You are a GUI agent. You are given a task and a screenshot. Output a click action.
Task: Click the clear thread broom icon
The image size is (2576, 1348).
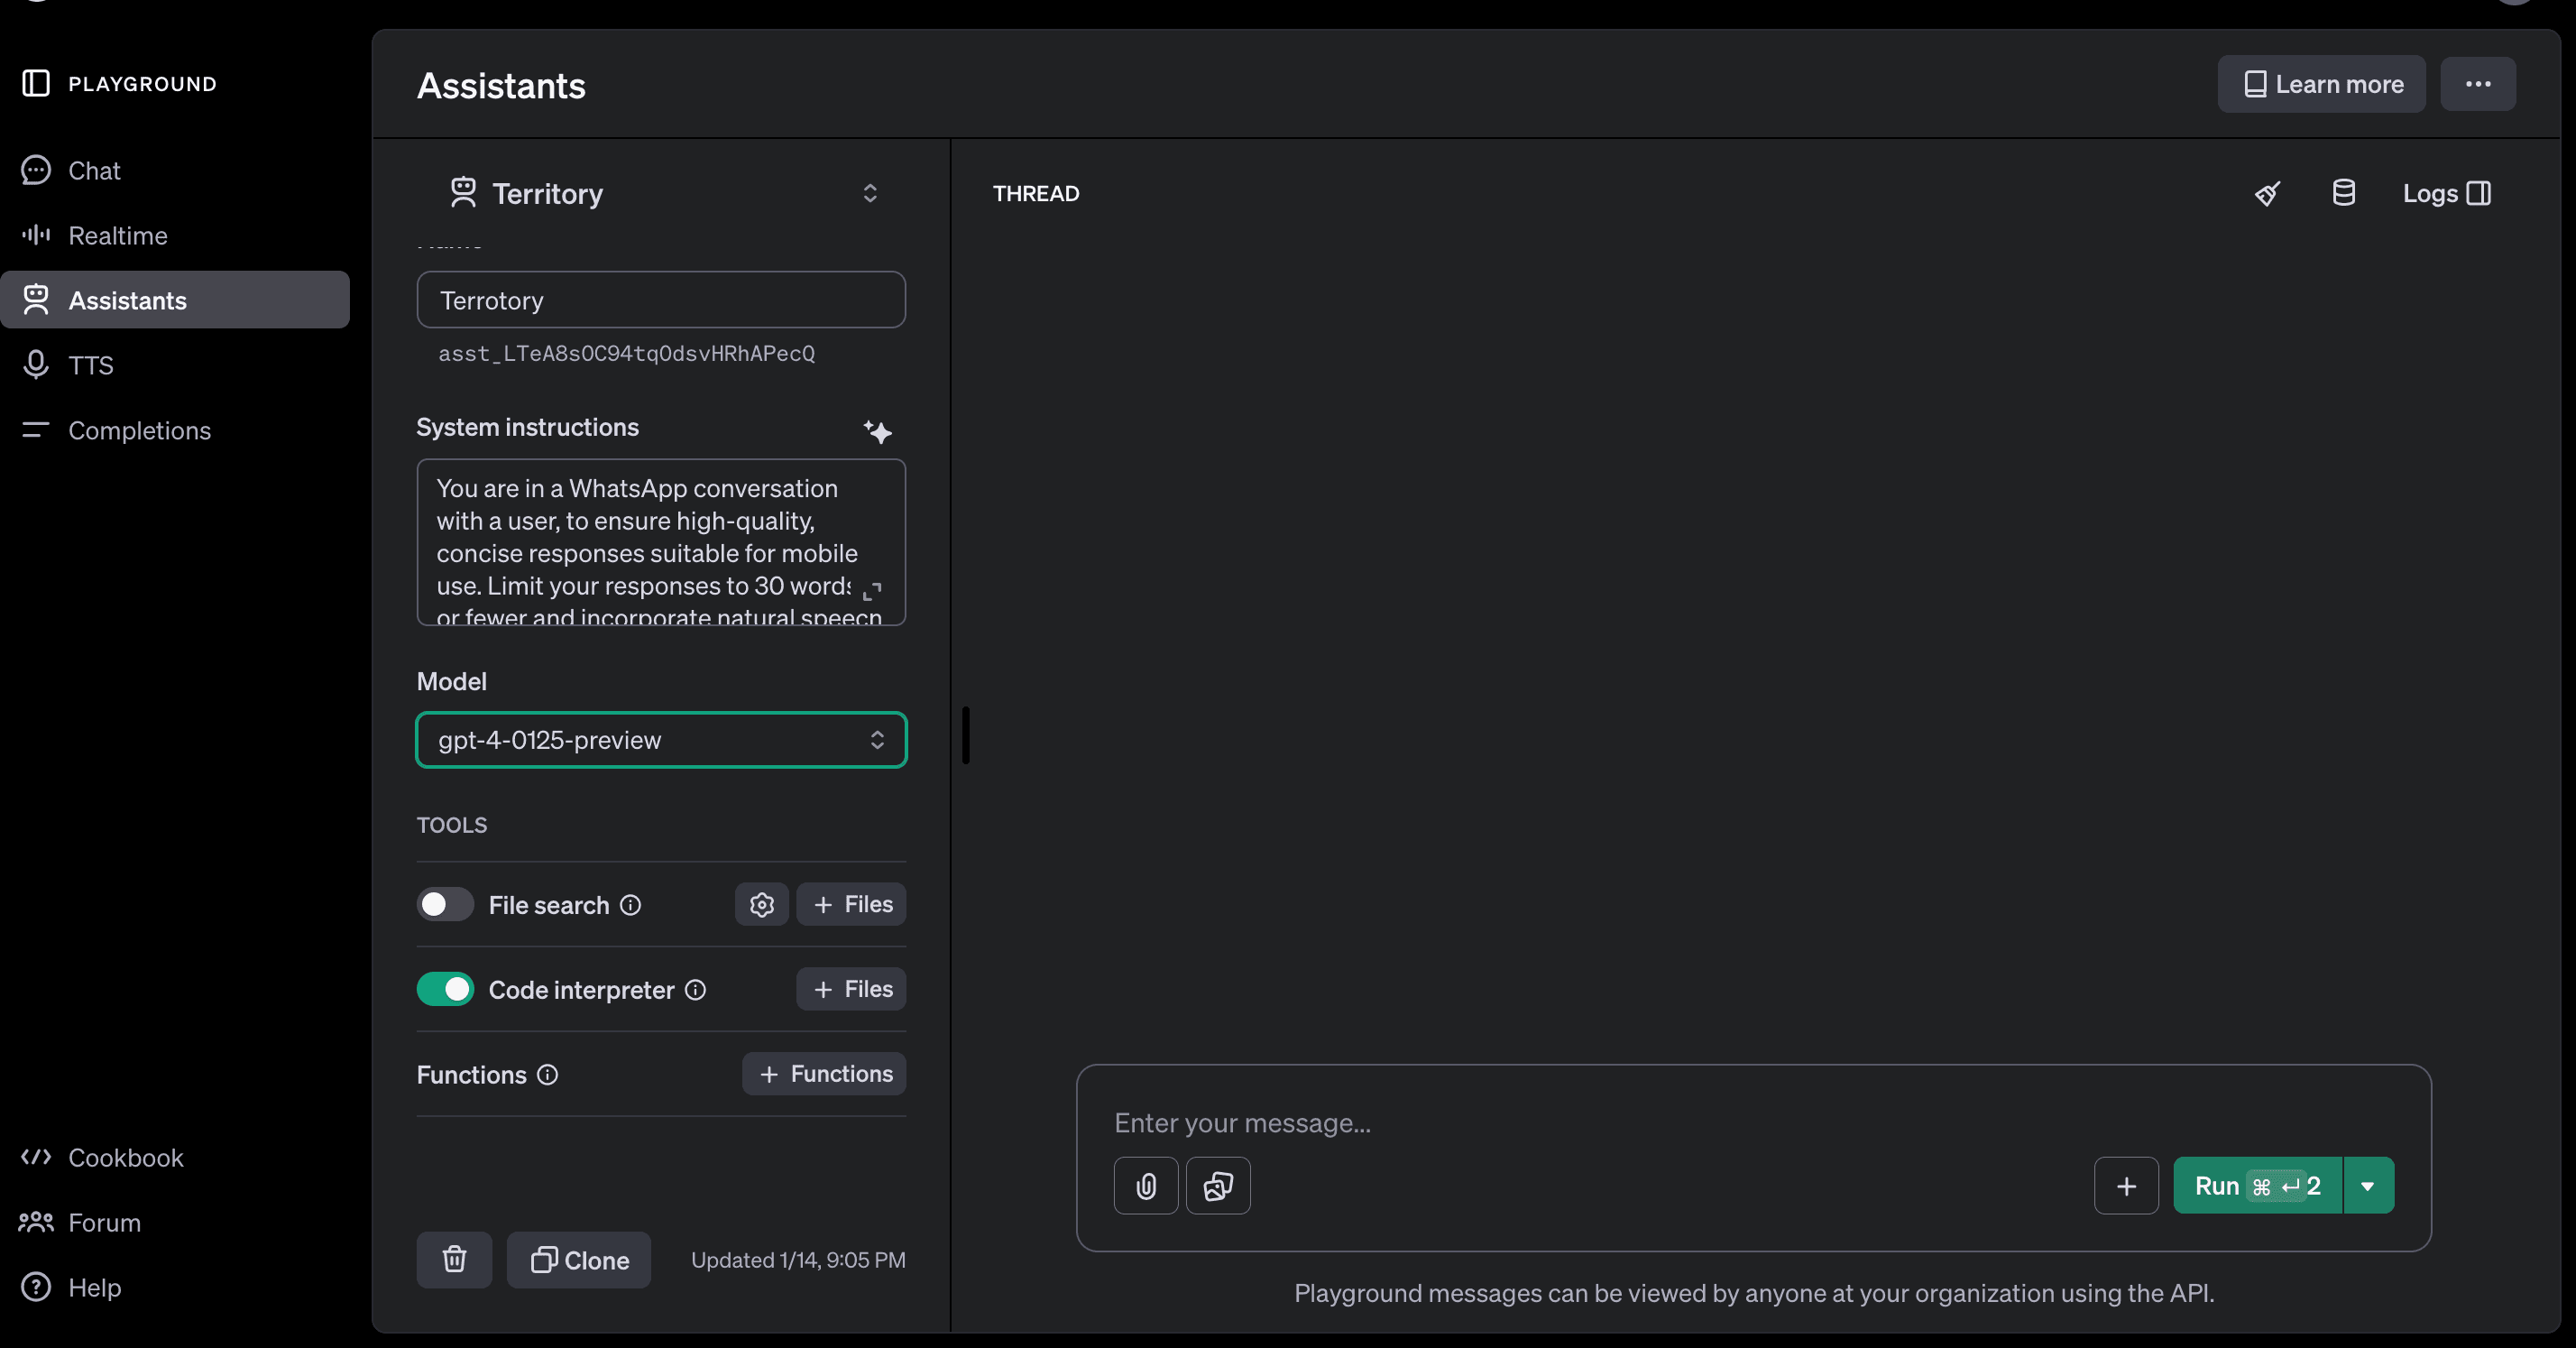[x=2267, y=194]
